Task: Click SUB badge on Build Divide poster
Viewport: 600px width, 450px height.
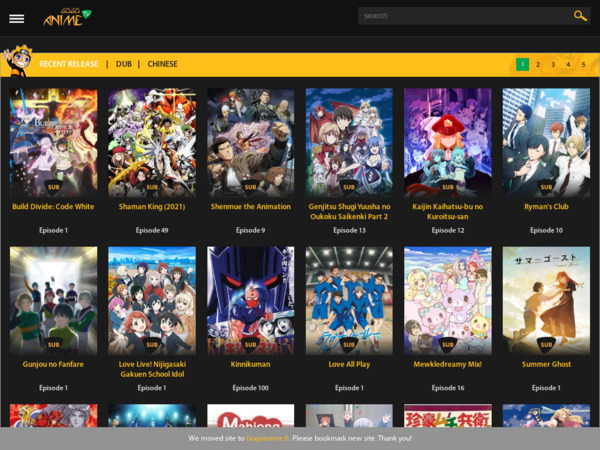Action: [x=54, y=187]
